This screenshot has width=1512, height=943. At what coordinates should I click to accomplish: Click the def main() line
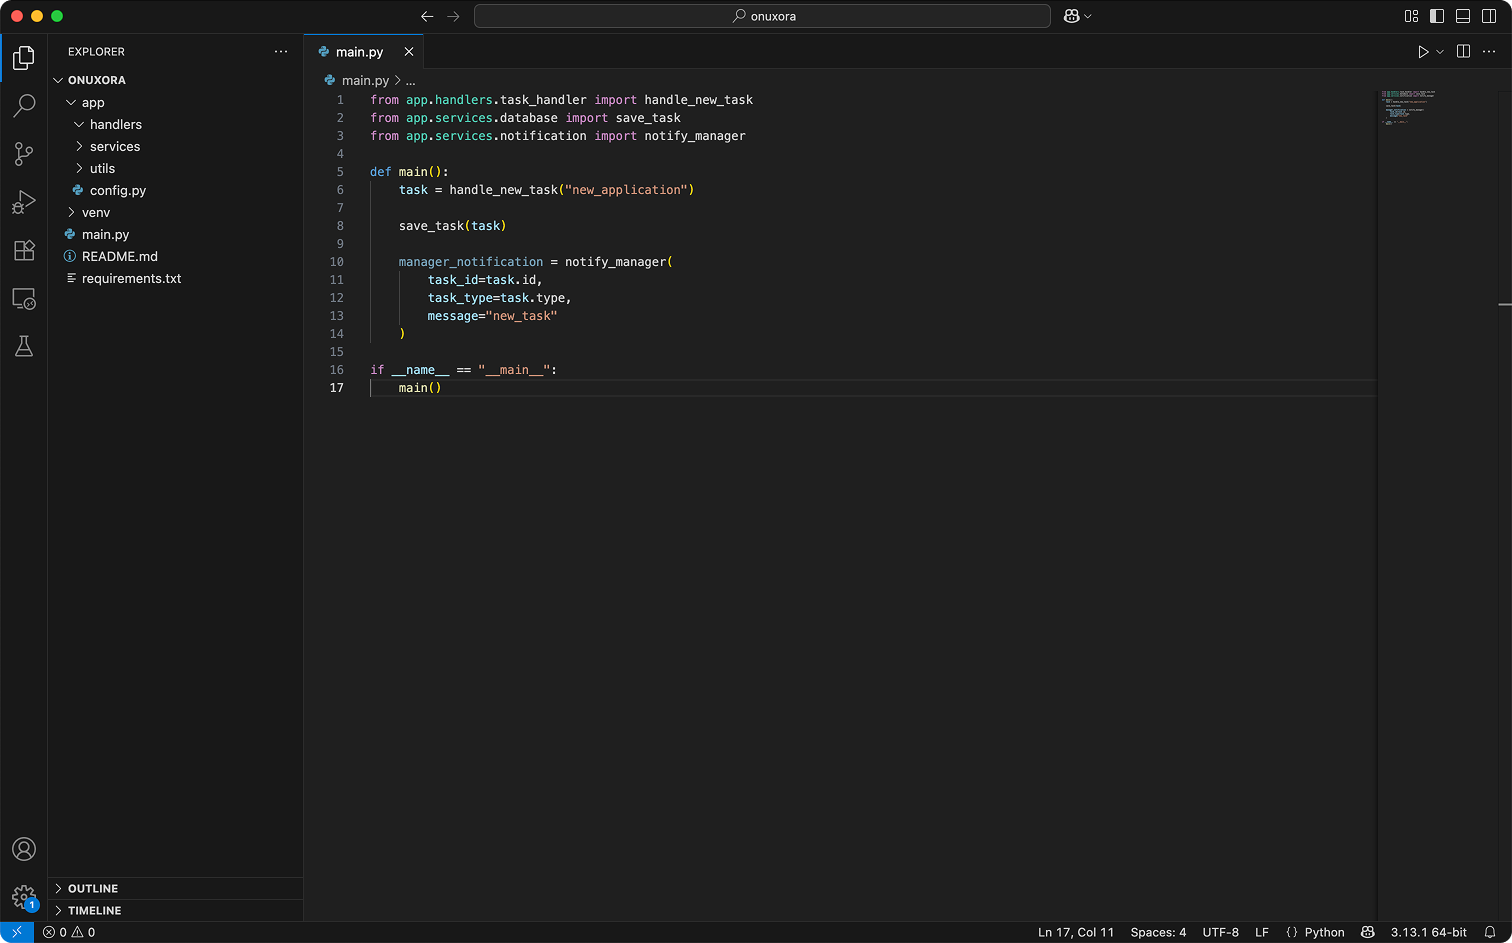(x=410, y=172)
